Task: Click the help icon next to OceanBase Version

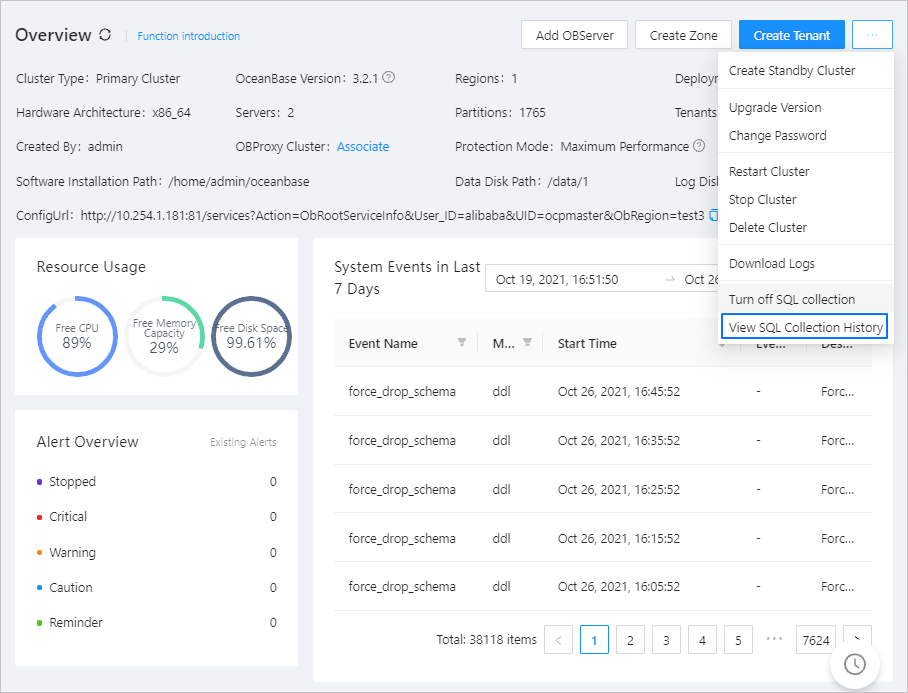Action: 389,77
